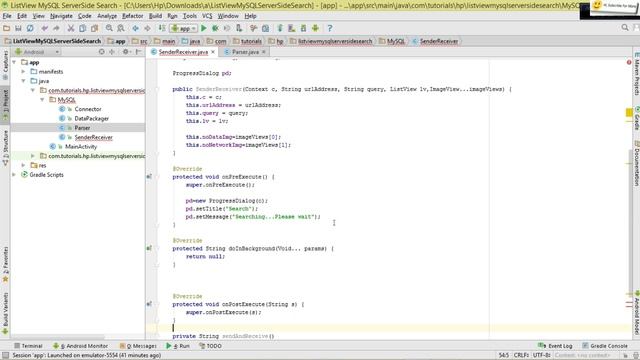Expand the Gradle Scripts node
Viewport: 640px width, 360px height.
pos(14,175)
